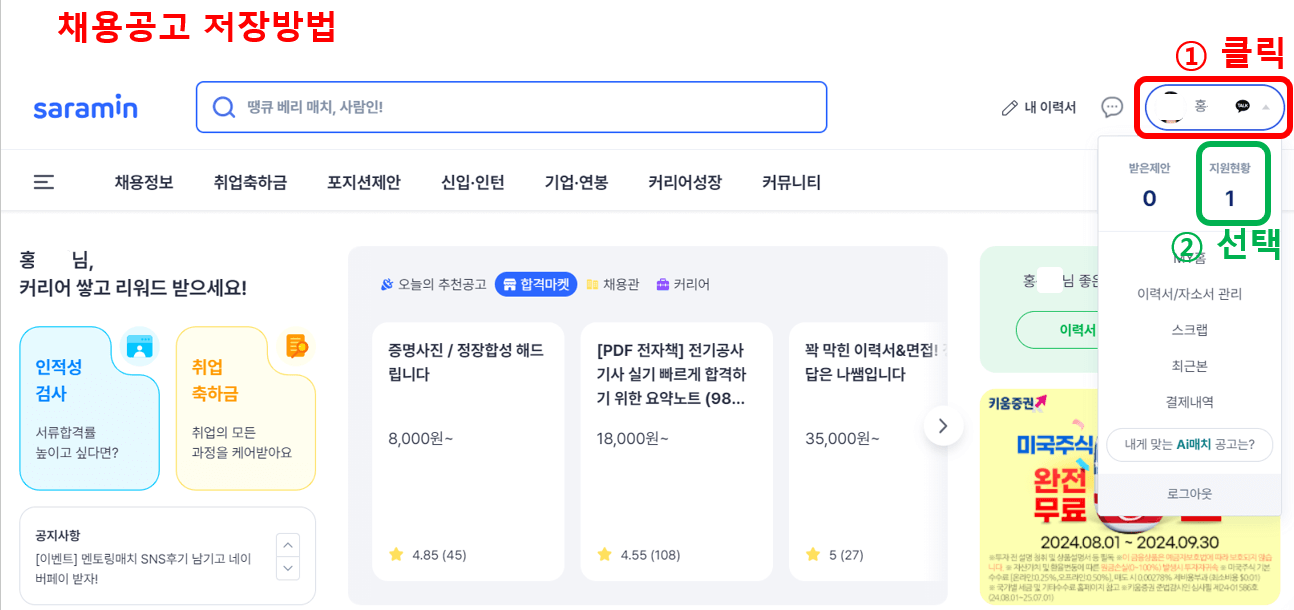Click the saramin logo
Image resolution: width=1294 pixels, height=610 pixels.
(x=84, y=108)
